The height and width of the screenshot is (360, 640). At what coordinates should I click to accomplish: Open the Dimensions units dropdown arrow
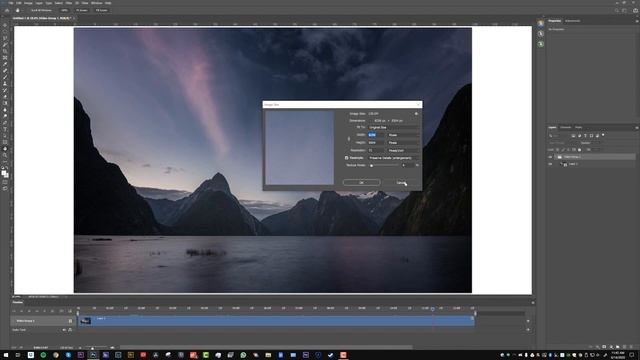click(x=371, y=121)
